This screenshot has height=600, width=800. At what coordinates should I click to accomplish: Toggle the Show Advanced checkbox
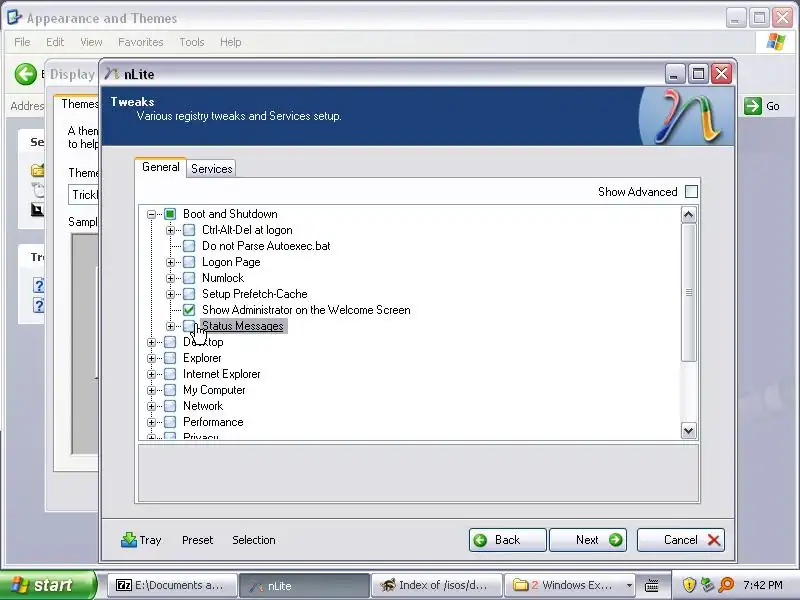pos(691,192)
